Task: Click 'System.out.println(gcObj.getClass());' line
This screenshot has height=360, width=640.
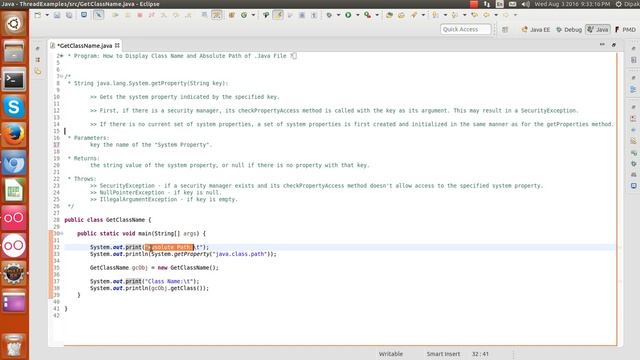Action: [x=149, y=288]
